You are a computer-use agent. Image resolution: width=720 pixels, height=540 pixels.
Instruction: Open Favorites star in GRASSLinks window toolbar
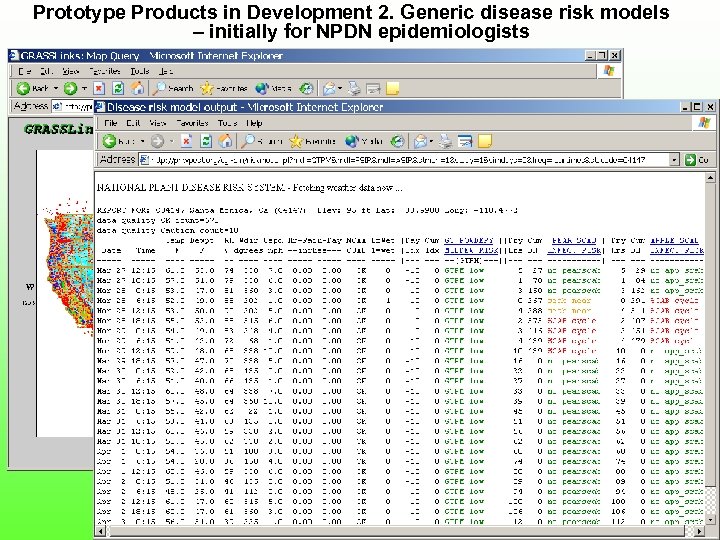point(224,88)
